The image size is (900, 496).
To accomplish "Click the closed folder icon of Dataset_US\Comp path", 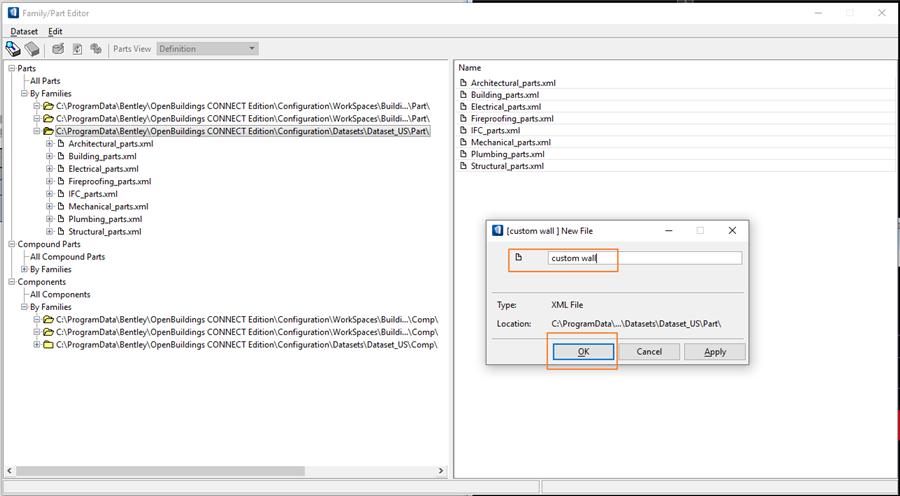I will pyautogui.click(x=48, y=344).
